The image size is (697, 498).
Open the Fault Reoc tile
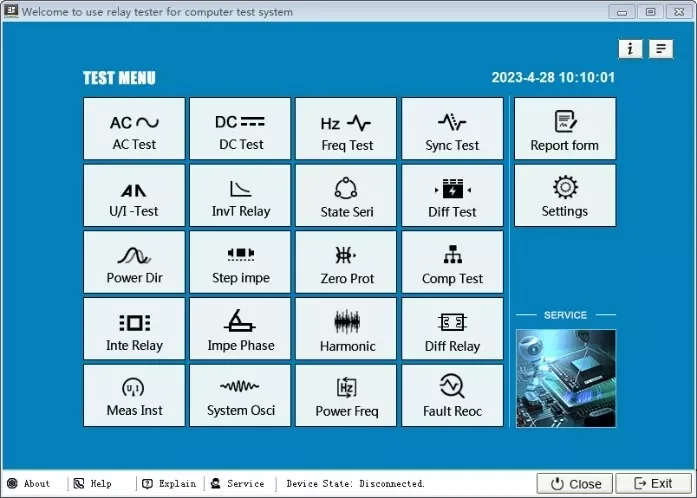452,396
